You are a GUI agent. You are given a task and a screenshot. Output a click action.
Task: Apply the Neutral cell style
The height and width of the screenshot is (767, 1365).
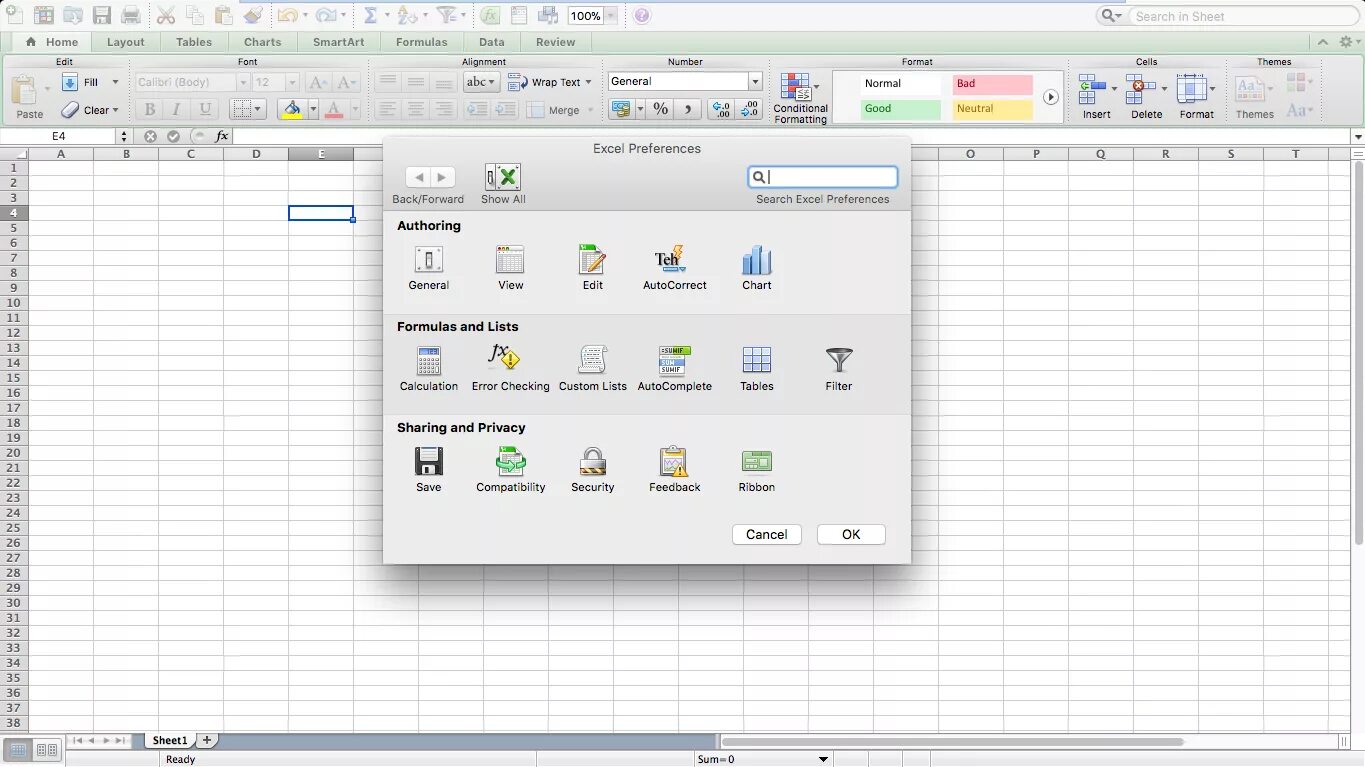(993, 109)
